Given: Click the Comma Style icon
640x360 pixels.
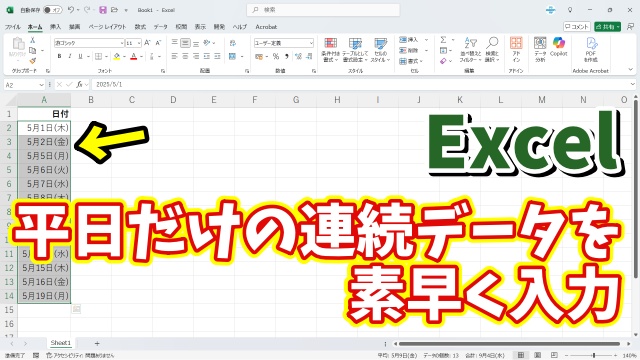Looking at the screenshot, I should pyautogui.click(x=287, y=56).
